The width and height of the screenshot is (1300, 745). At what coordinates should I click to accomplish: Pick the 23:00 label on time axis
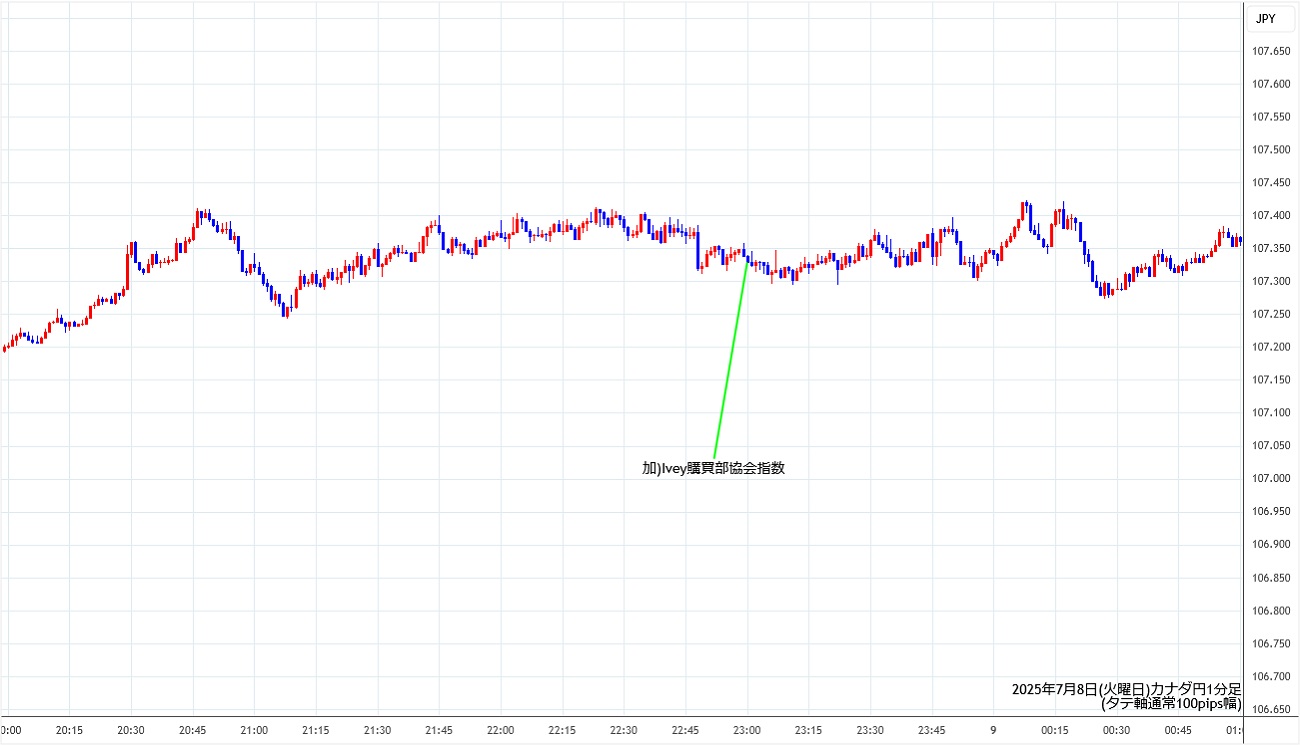click(747, 730)
